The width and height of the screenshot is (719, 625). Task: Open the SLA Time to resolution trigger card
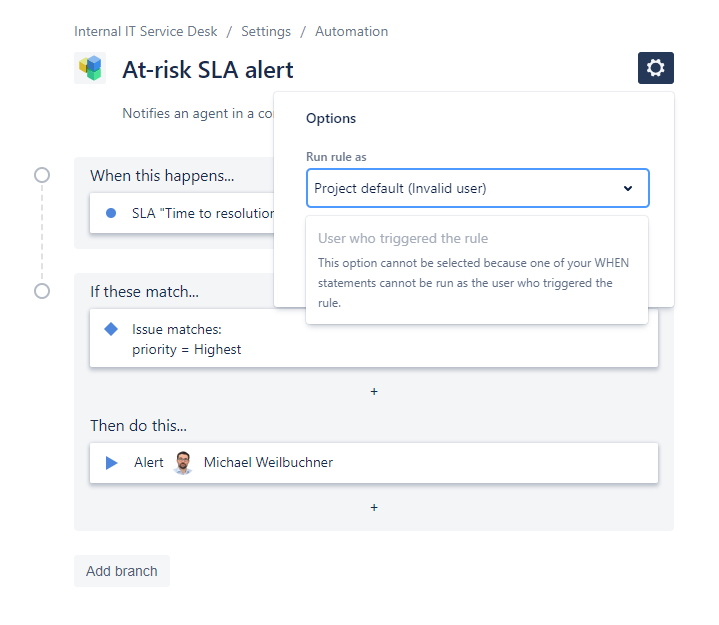pyautogui.click(x=182, y=213)
